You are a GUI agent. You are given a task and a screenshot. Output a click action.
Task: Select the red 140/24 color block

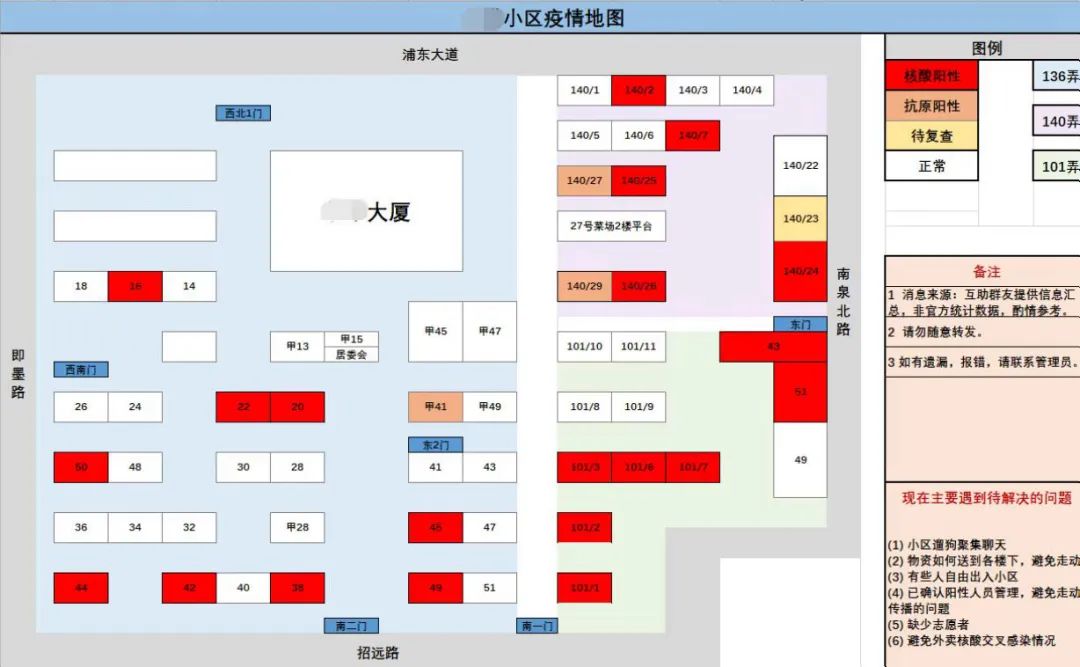tap(799, 270)
